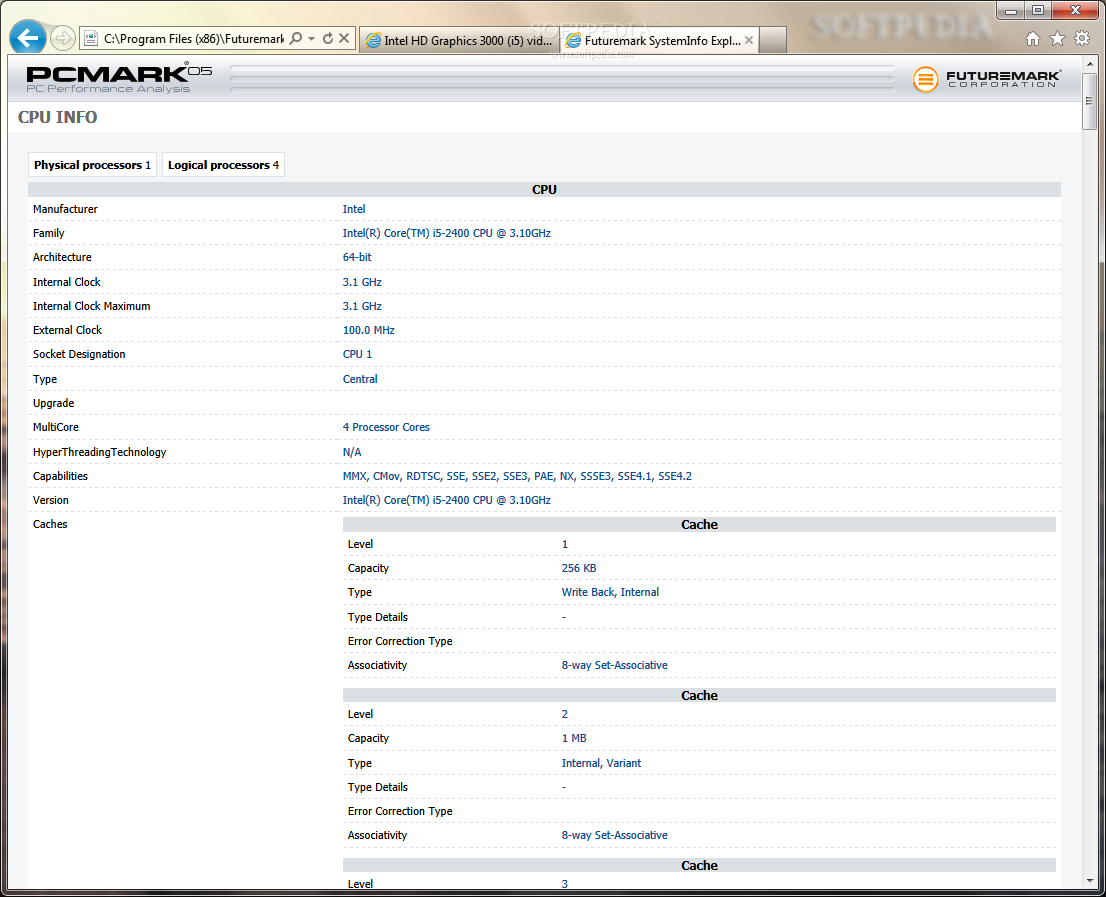Click the address bar path field
Image resolution: width=1106 pixels, height=897 pixels.
click(x=193, y=39)
